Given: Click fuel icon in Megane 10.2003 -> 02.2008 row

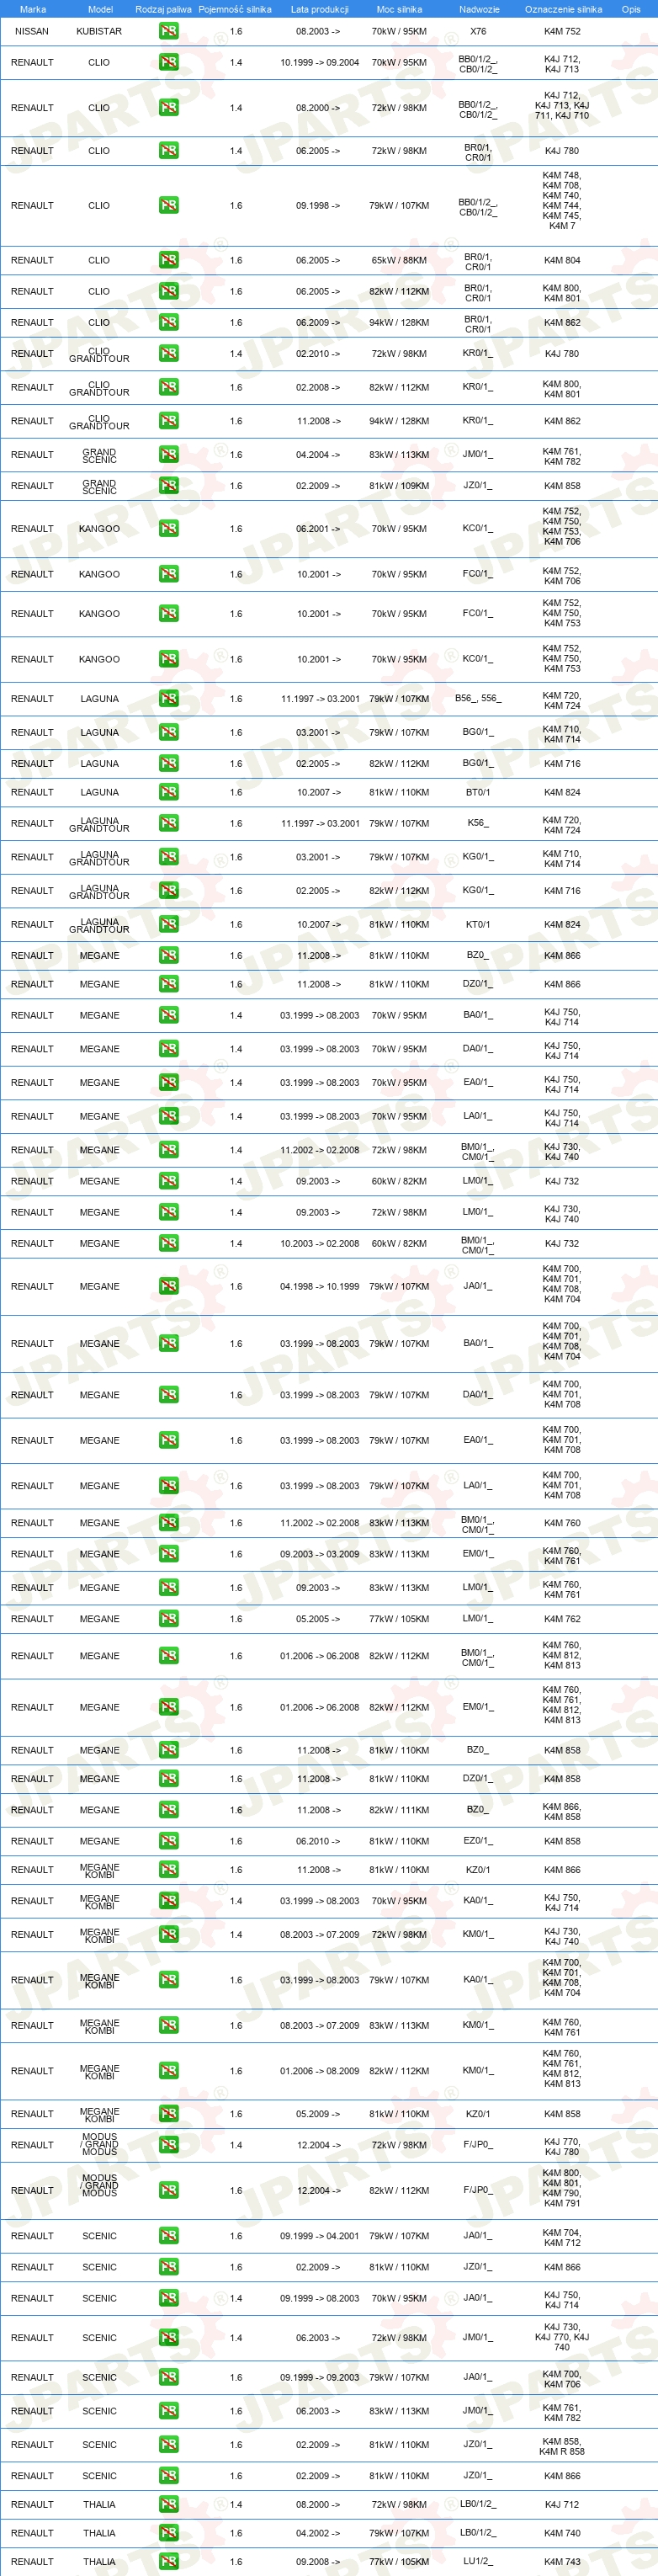Looking at the screenshot, I should (168, 1243).
